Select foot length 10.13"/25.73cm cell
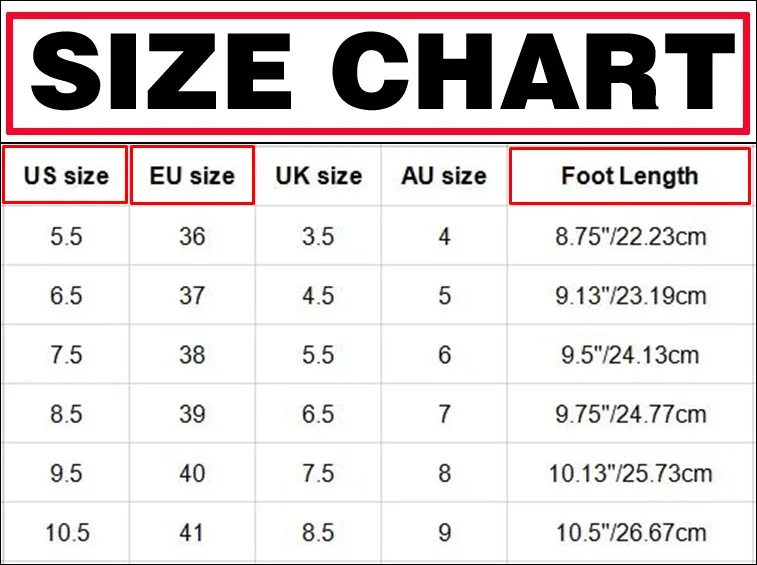757x565 pixels. tap(630, 473)
